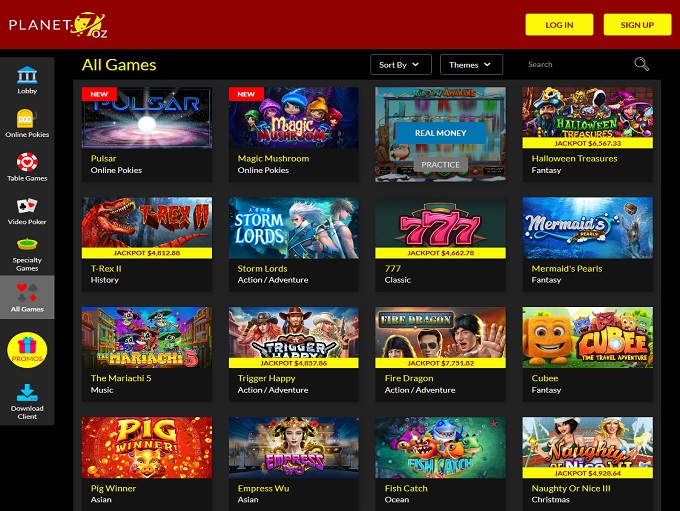Screen dimensions: 680x511
Task: Choose the Video Poker cards icon
Action: point(27,206)
